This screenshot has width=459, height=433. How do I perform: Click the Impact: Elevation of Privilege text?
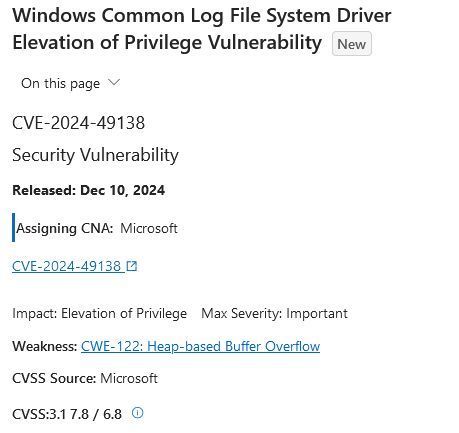click(x=99, y=314)
